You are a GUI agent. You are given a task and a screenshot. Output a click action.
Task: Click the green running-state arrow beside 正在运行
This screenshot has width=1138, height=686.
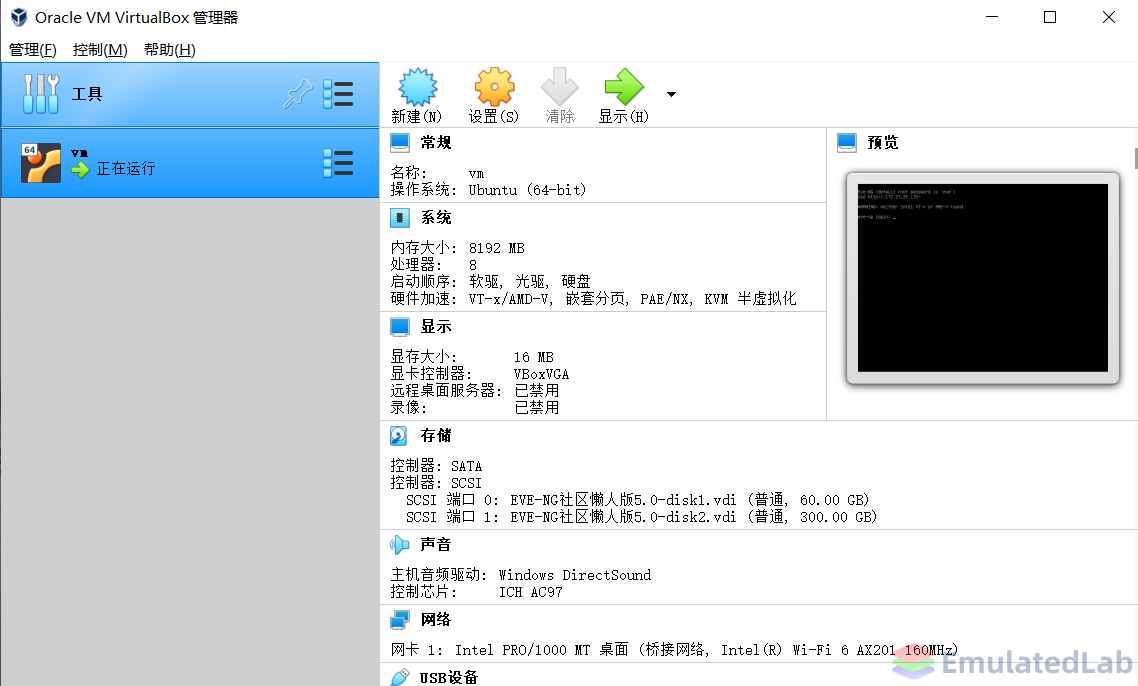81,169
